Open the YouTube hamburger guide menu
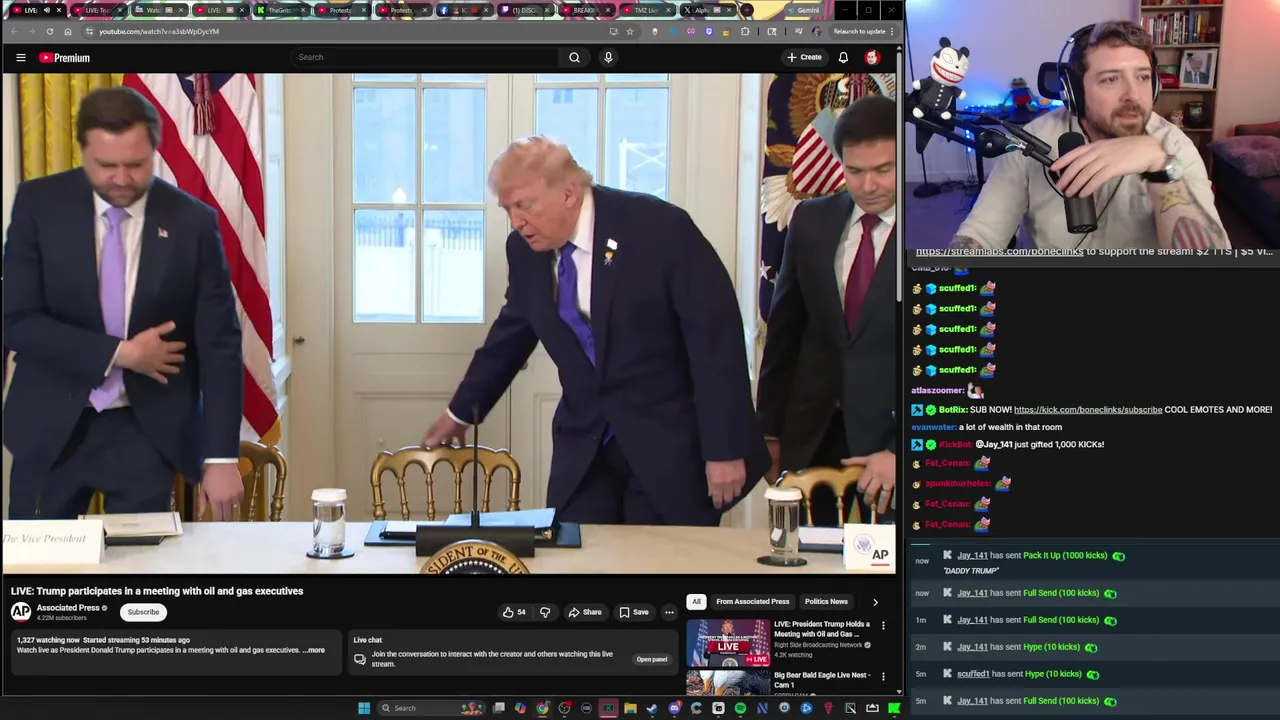Image resolution: width=1280 pixels, height=720 pixels. click(x=20, y=57)
